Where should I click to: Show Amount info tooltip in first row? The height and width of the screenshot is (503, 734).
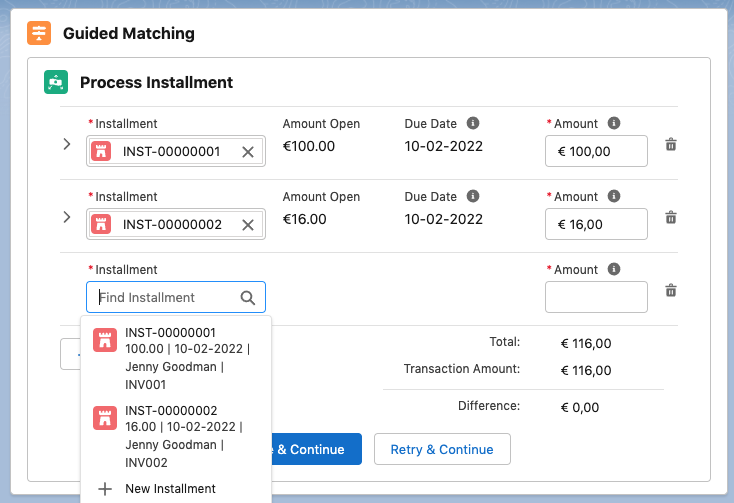[614, 124]
